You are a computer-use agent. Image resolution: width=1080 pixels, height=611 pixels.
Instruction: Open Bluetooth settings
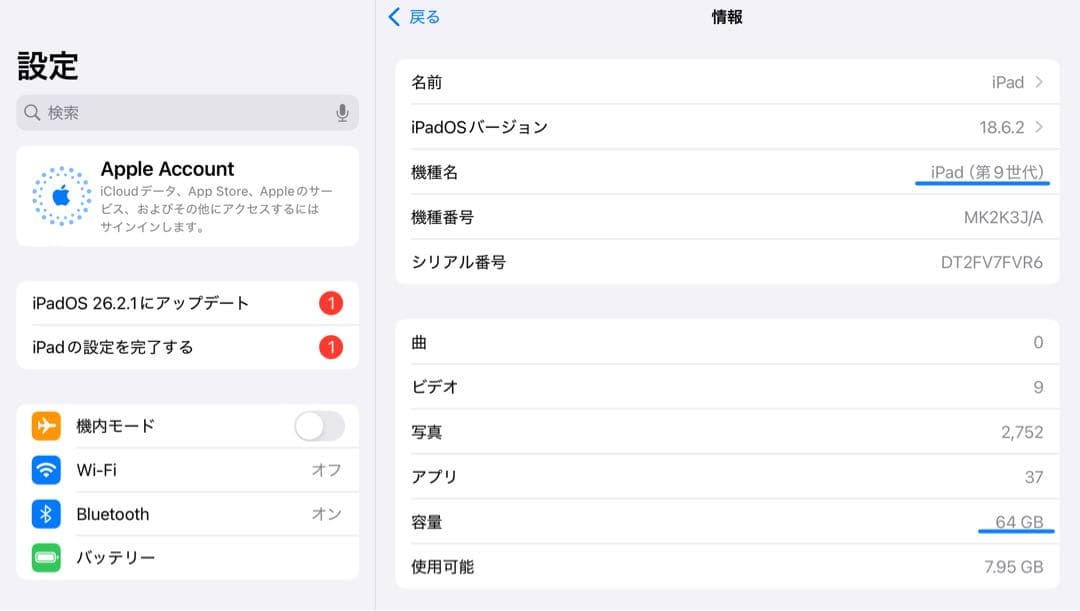(x=187, y=514)
